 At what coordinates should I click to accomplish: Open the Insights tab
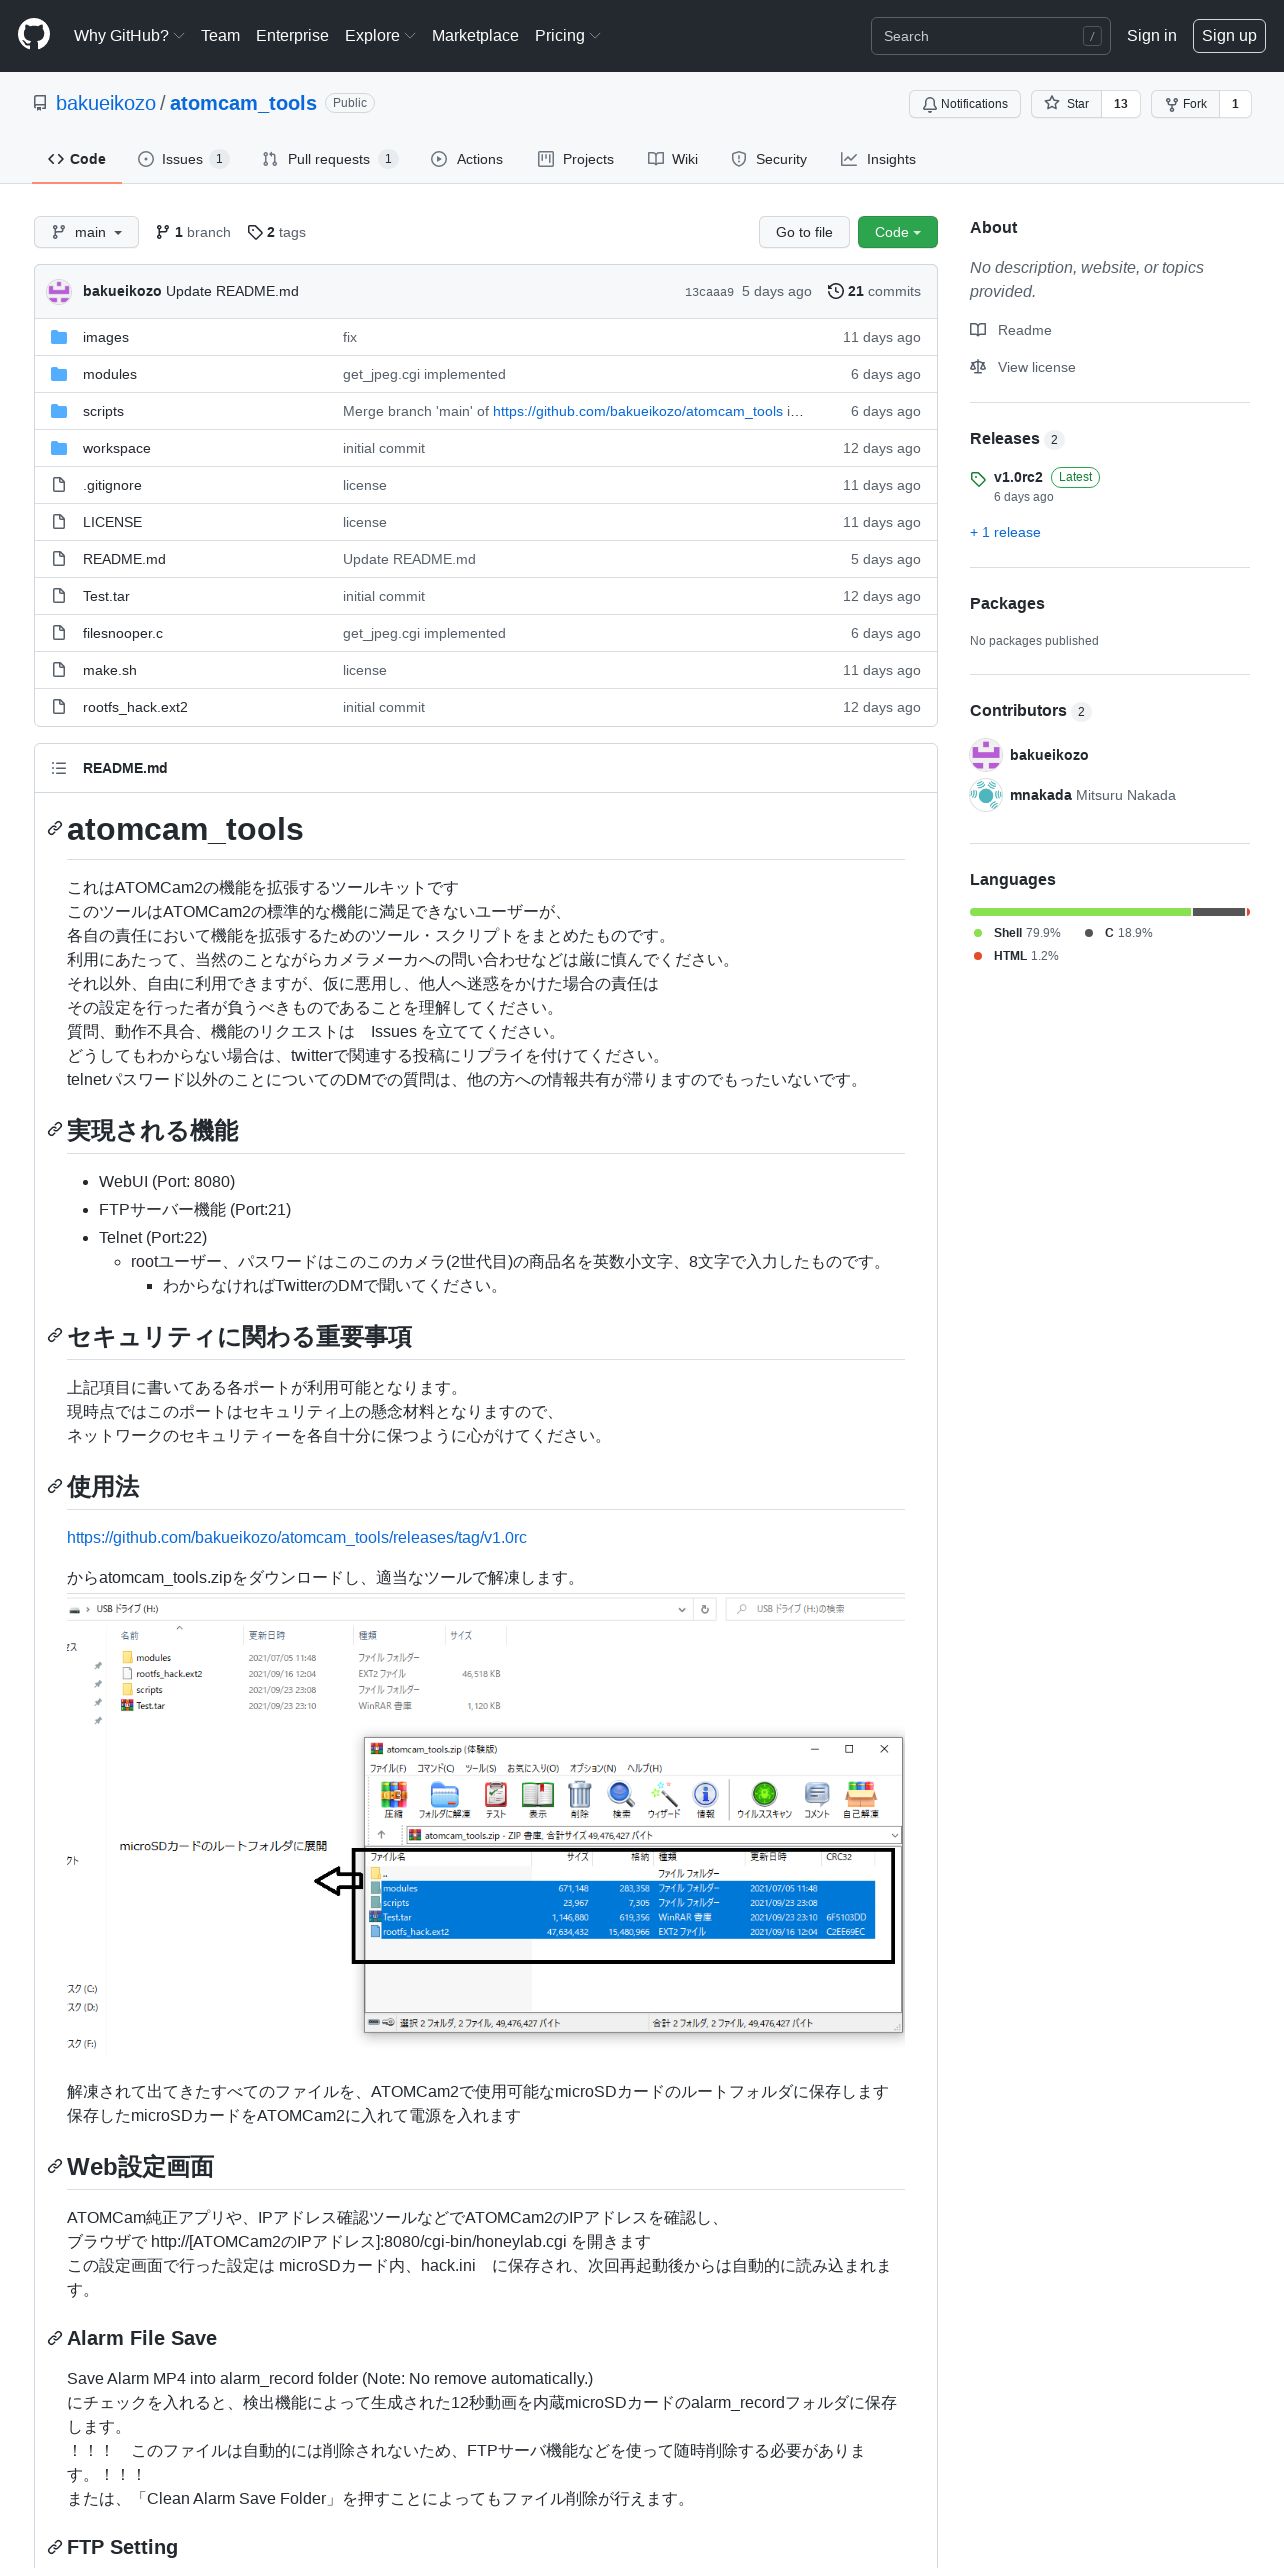[x=878, y=159]
